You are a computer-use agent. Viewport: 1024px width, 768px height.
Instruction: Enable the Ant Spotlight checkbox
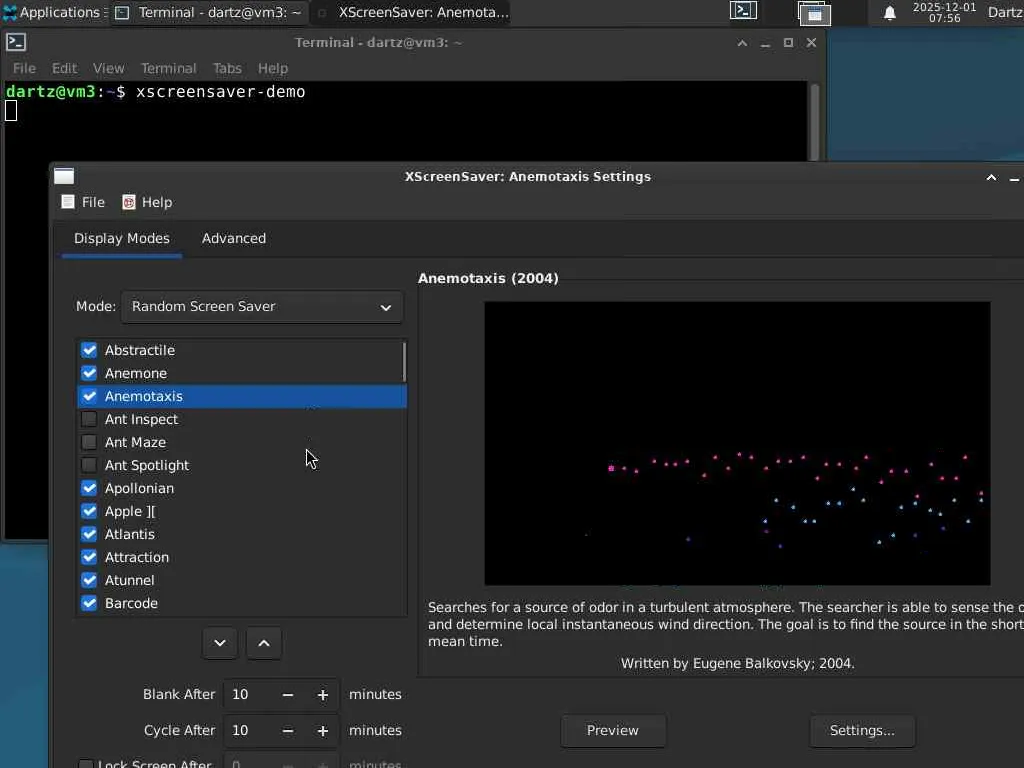(89, 465)
